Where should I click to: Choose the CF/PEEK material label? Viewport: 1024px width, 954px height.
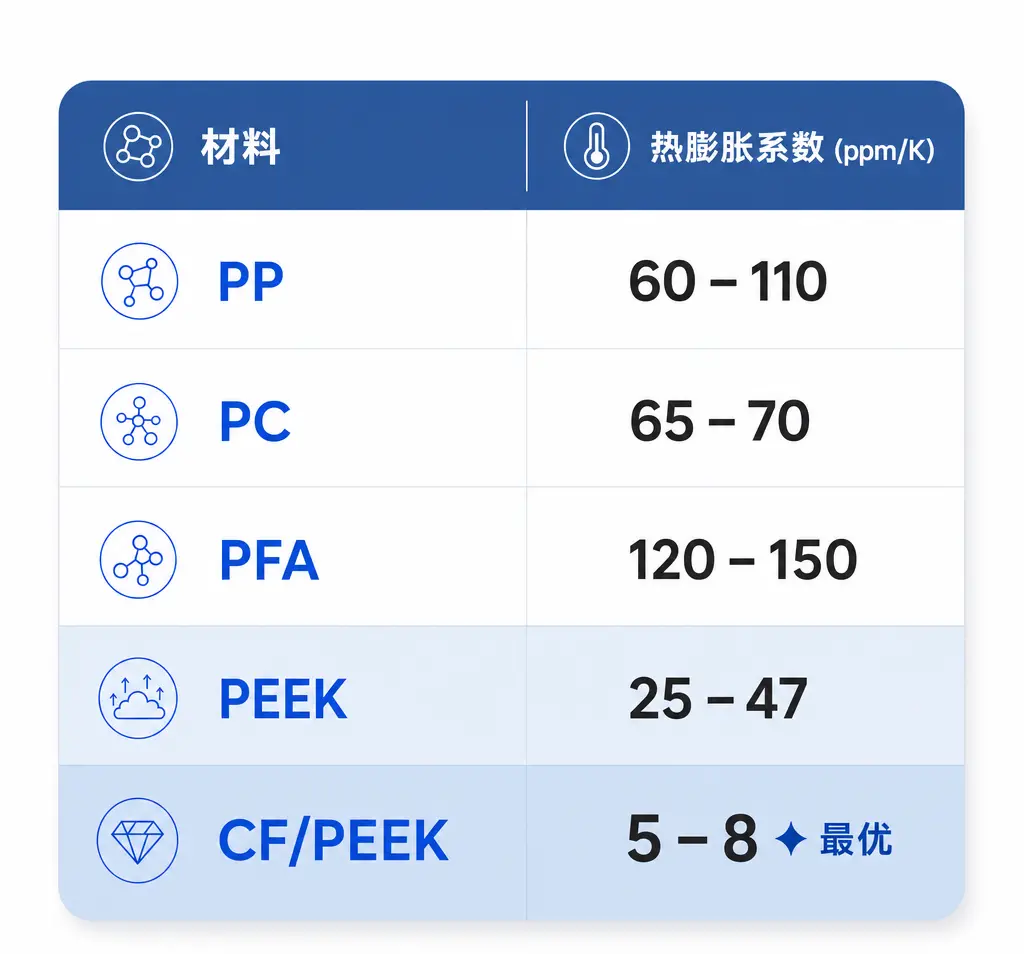[x=333, y=841]
